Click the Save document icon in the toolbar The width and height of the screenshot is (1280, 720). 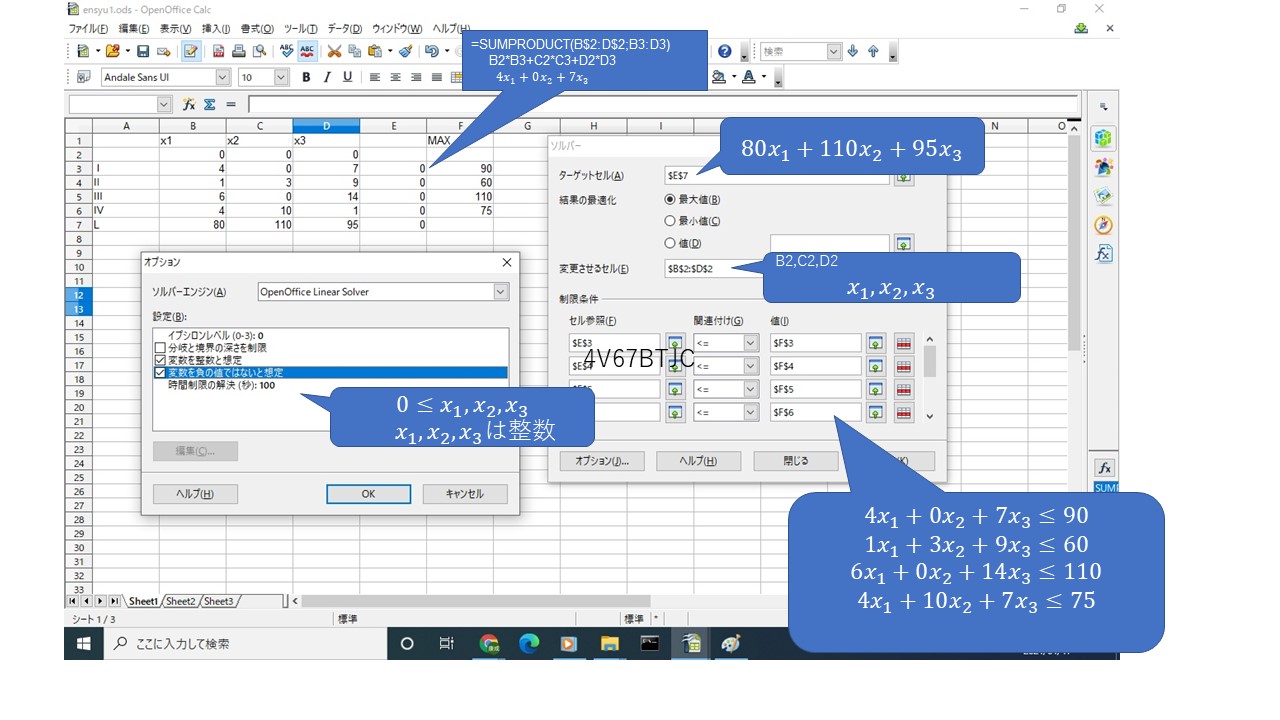pos(143,51)
